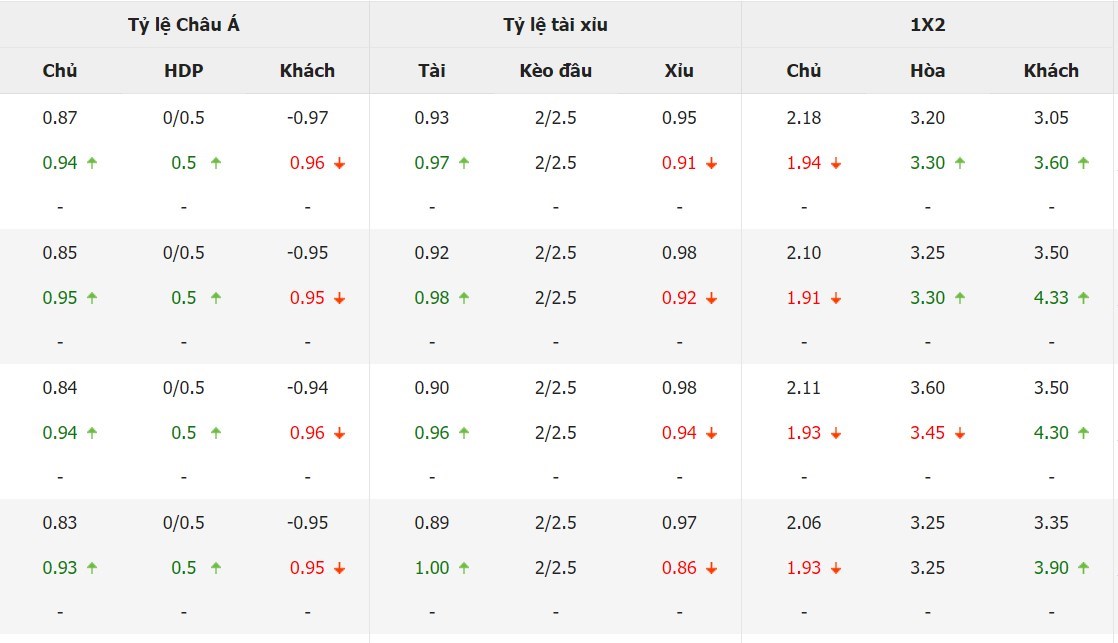Click the Kèo đầu column header
Viewport: 1118px width, 643px height.
(555, 71)
